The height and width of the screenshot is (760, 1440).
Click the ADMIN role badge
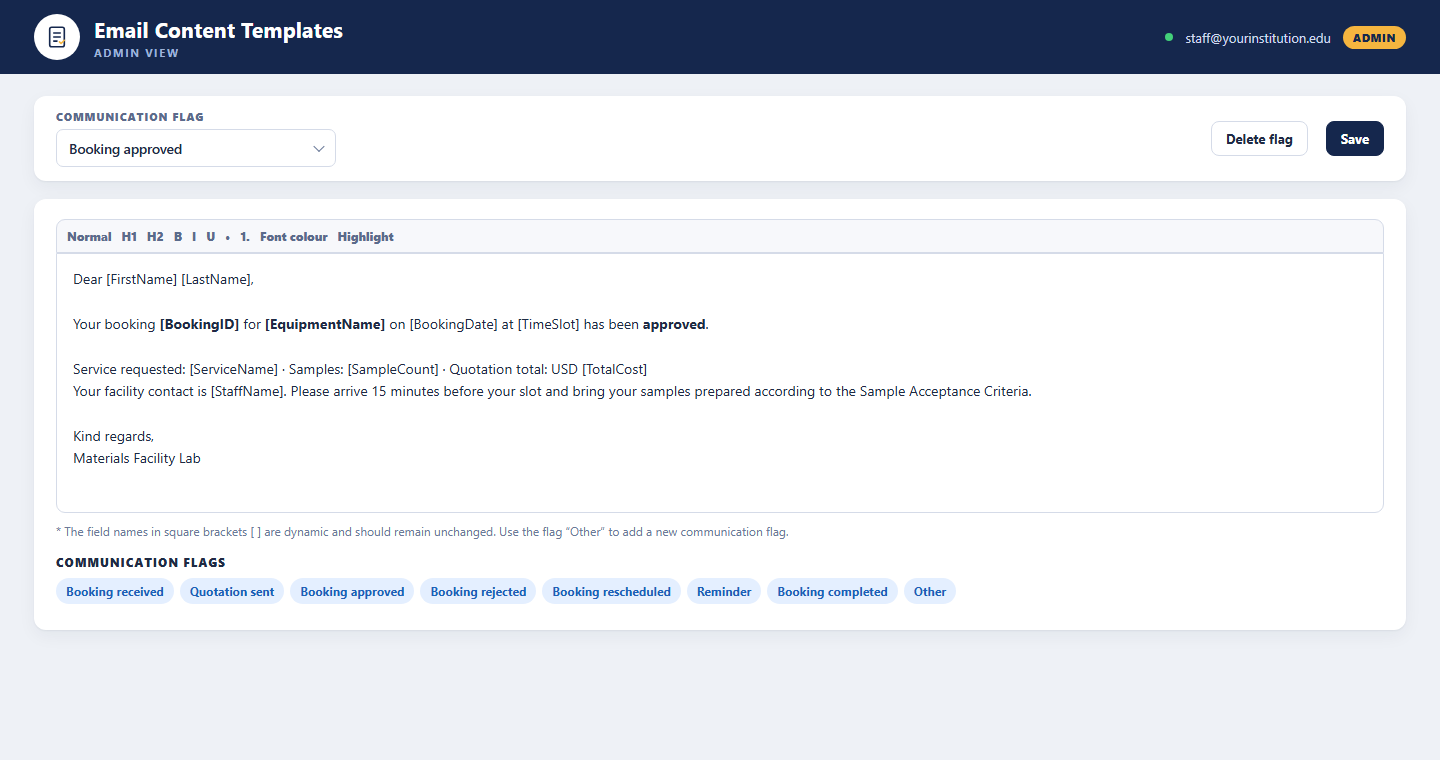click(x=1374, y=37)
